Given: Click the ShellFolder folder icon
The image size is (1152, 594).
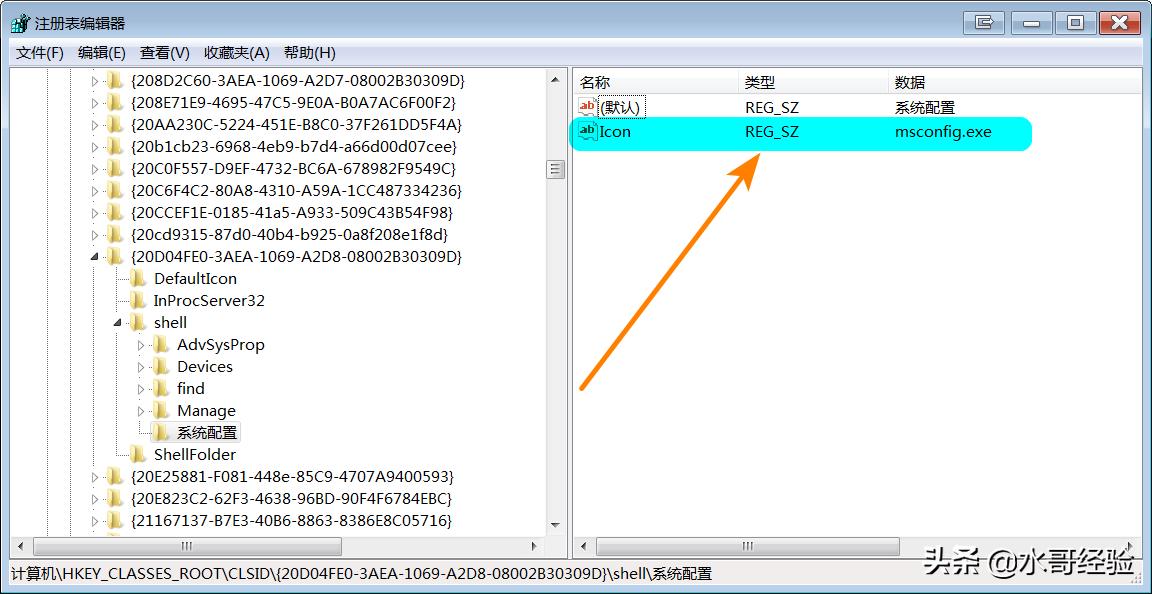Looking at the screenshot, I should tap(138, 454).
